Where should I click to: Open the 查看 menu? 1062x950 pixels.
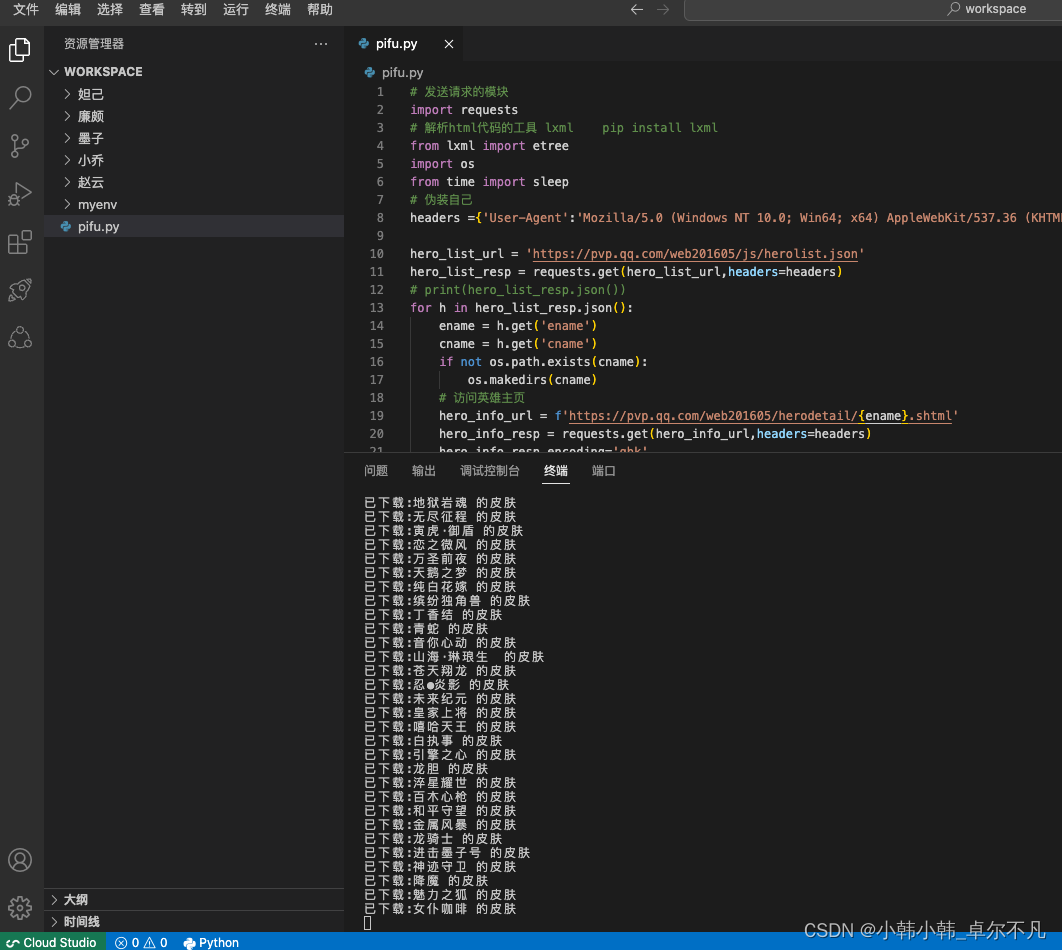click(x=152, y=9)
